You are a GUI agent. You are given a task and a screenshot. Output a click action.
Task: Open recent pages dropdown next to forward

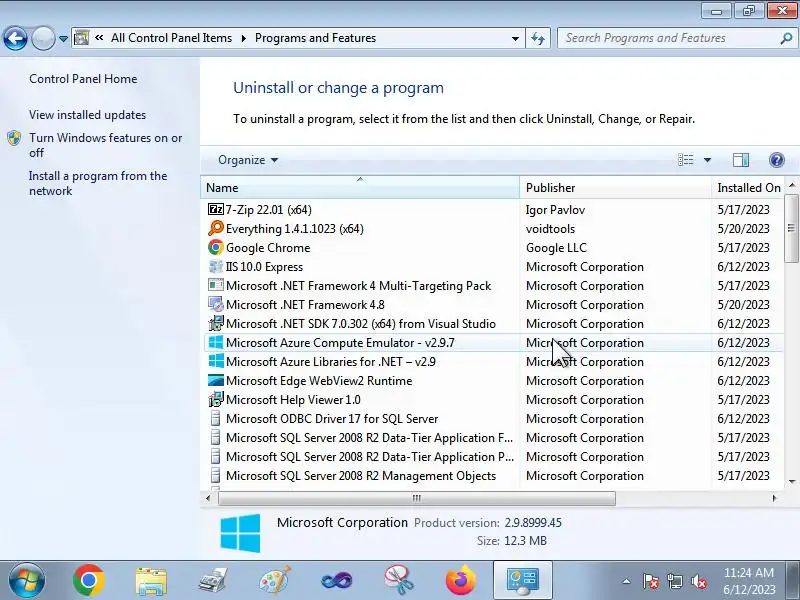[x=63, y=39]
